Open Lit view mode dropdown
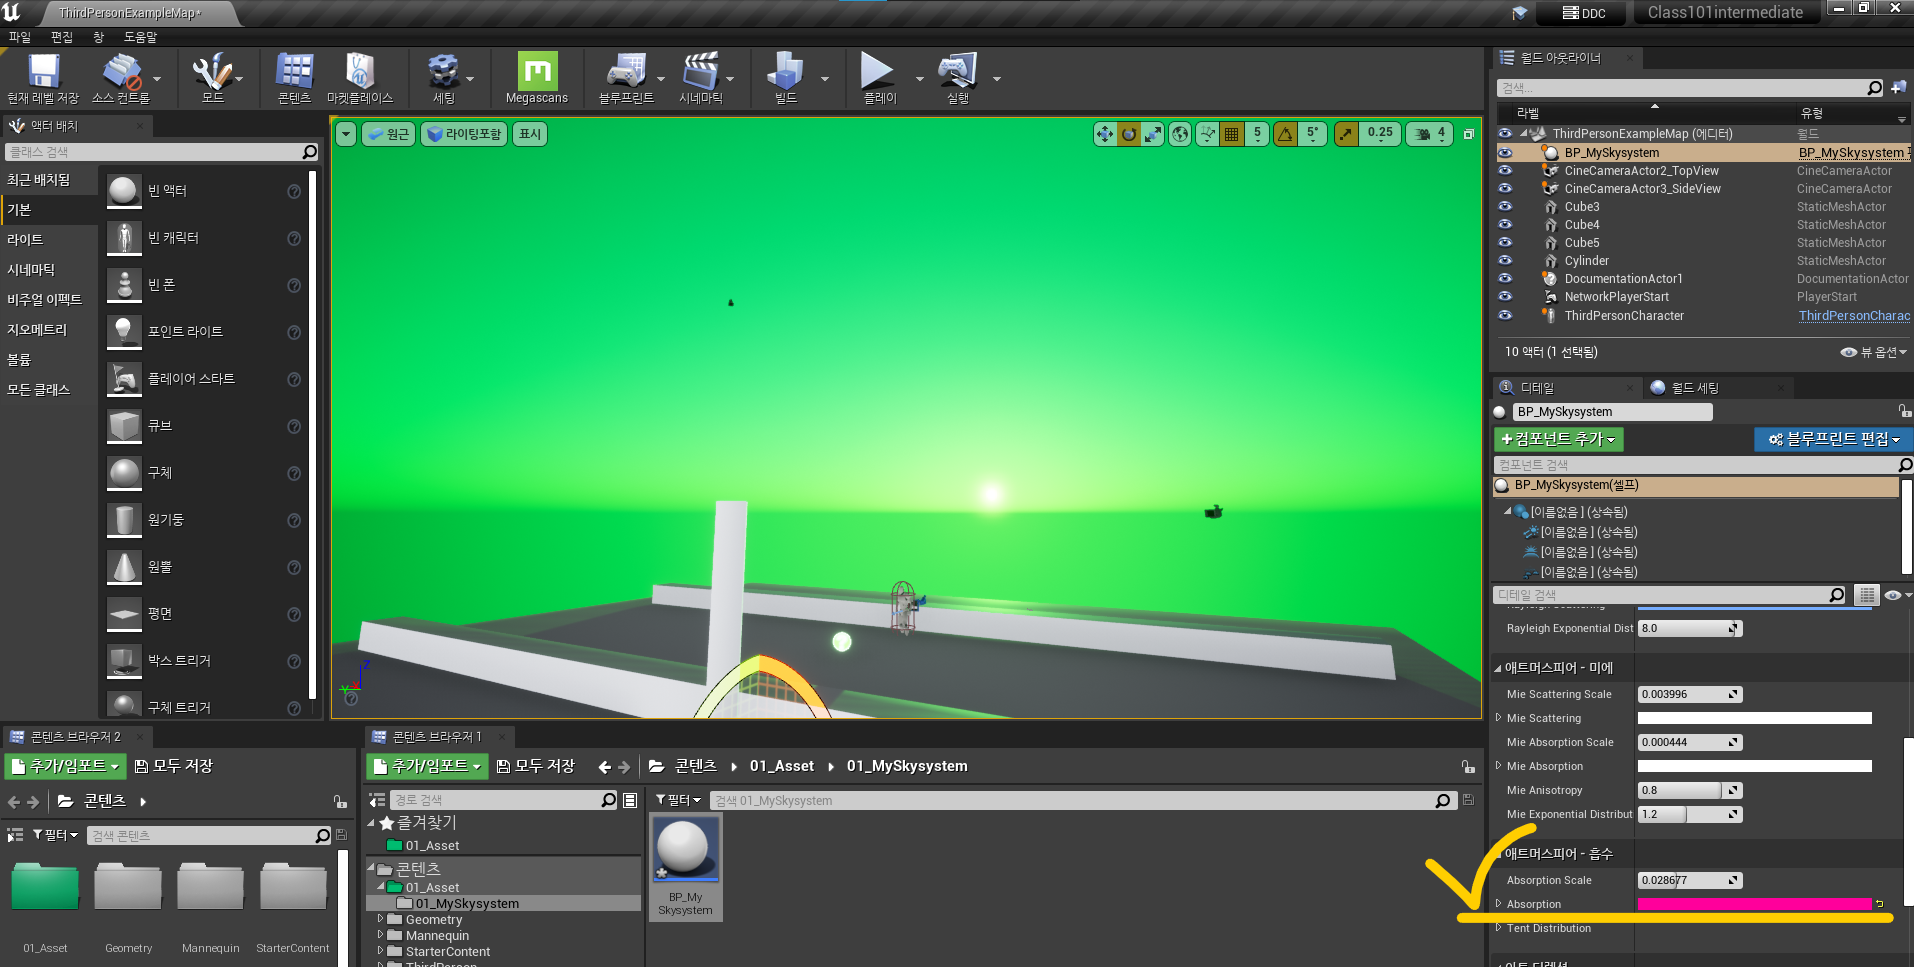 coord(464,134)
